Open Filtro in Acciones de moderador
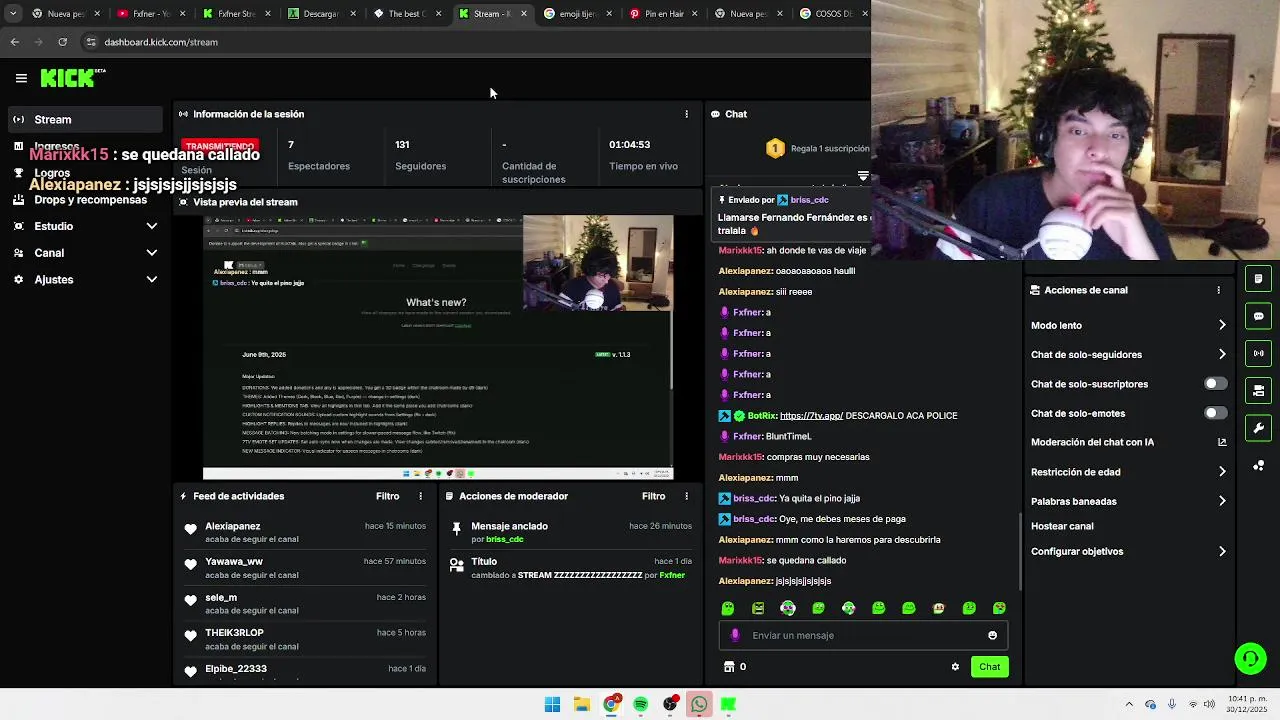1280x720 pixels. pos(653,496)
